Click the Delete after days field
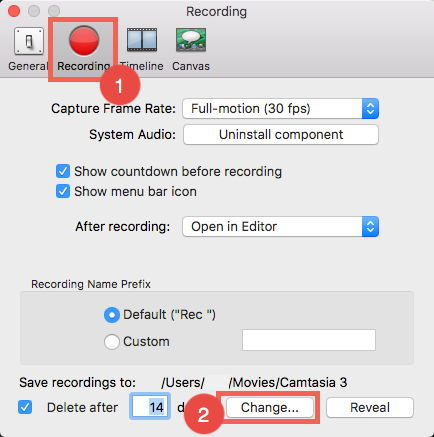 (x=150, y=407)
